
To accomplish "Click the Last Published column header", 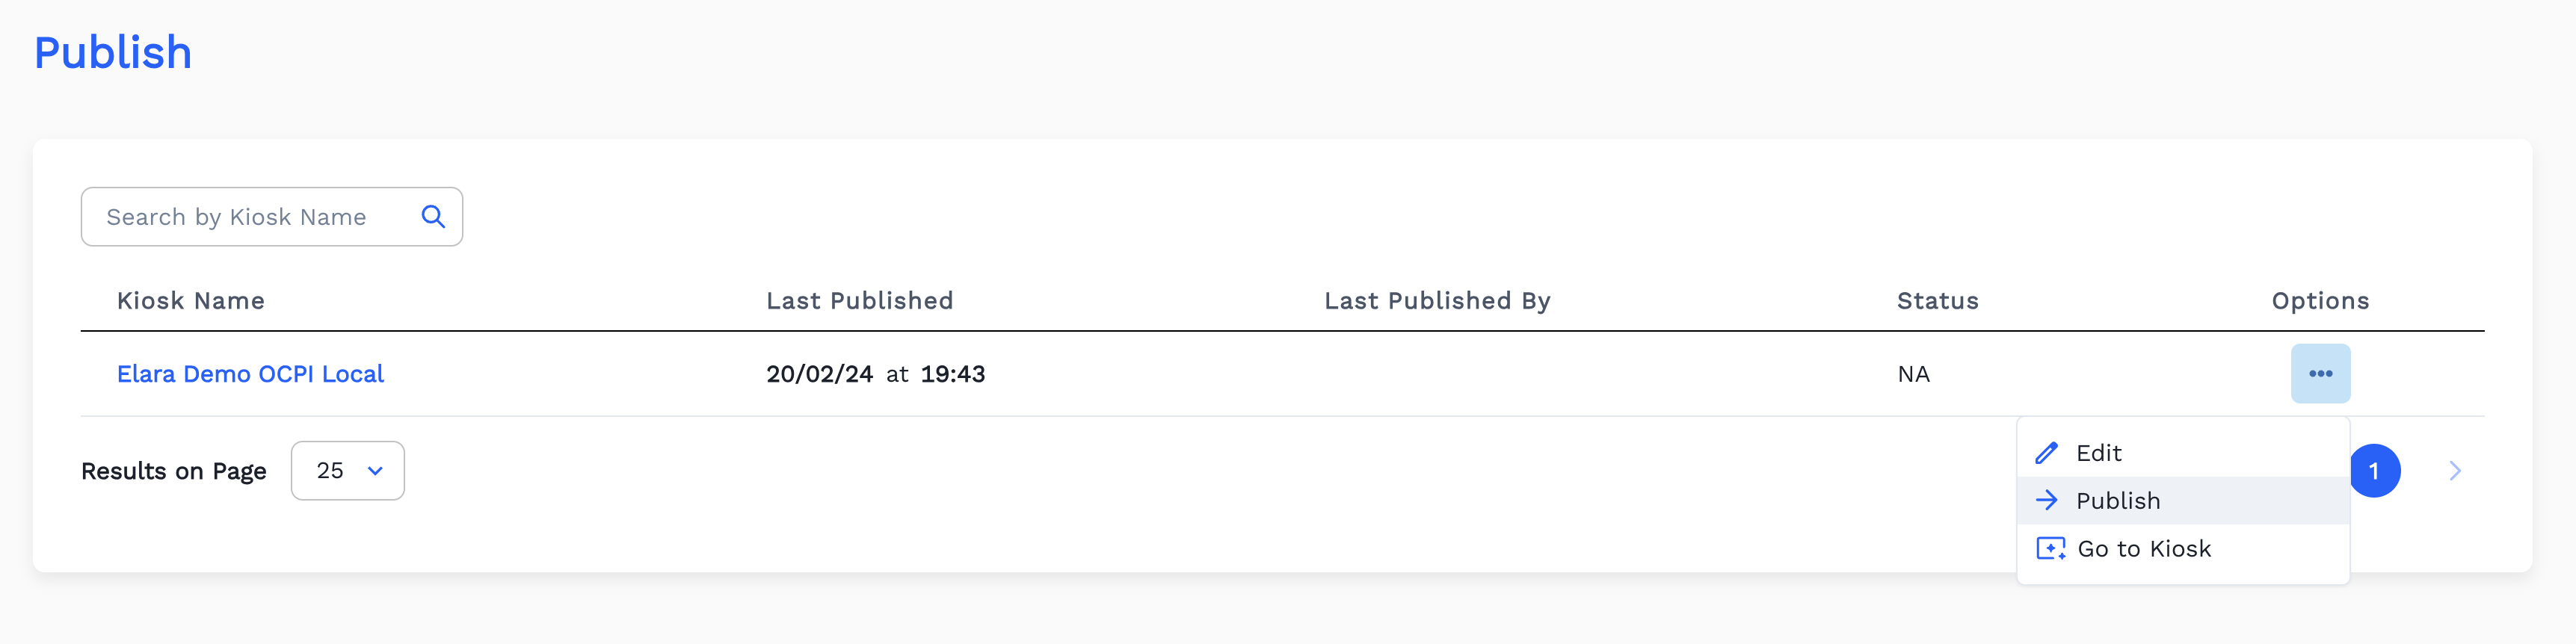I will 859,300.
